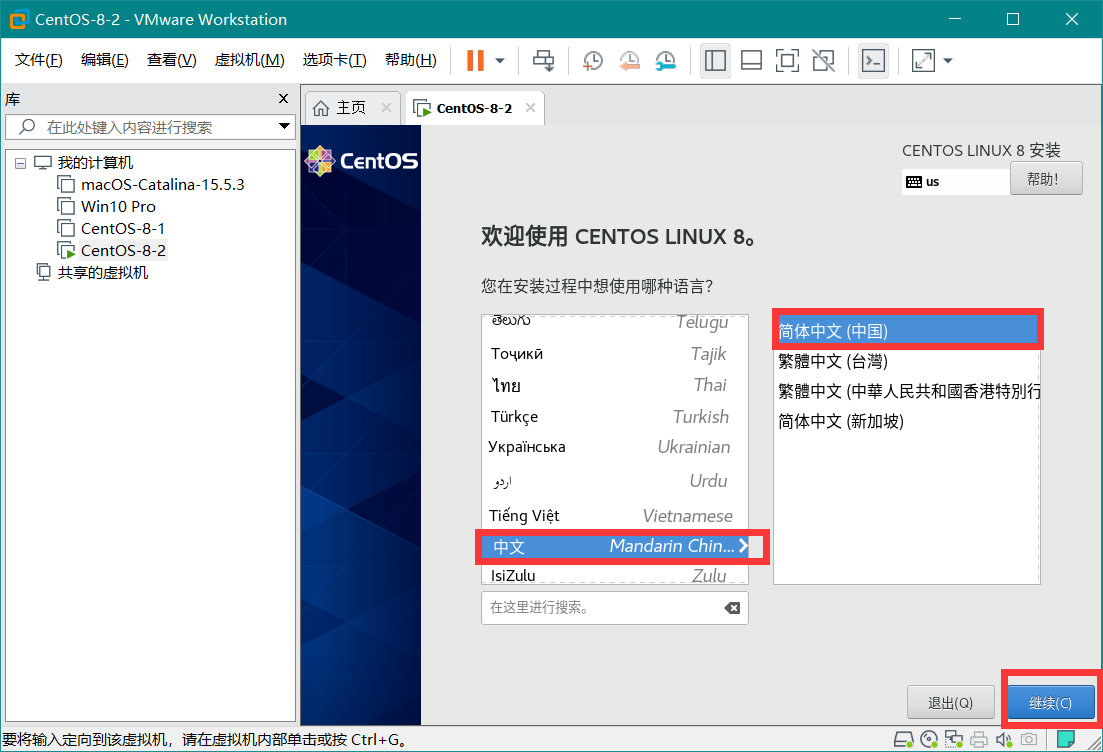Toggle the library sidebar panel view
The height and width of the screenshot is (752, 1103).
pyautogui.click(x=715, y=61)
